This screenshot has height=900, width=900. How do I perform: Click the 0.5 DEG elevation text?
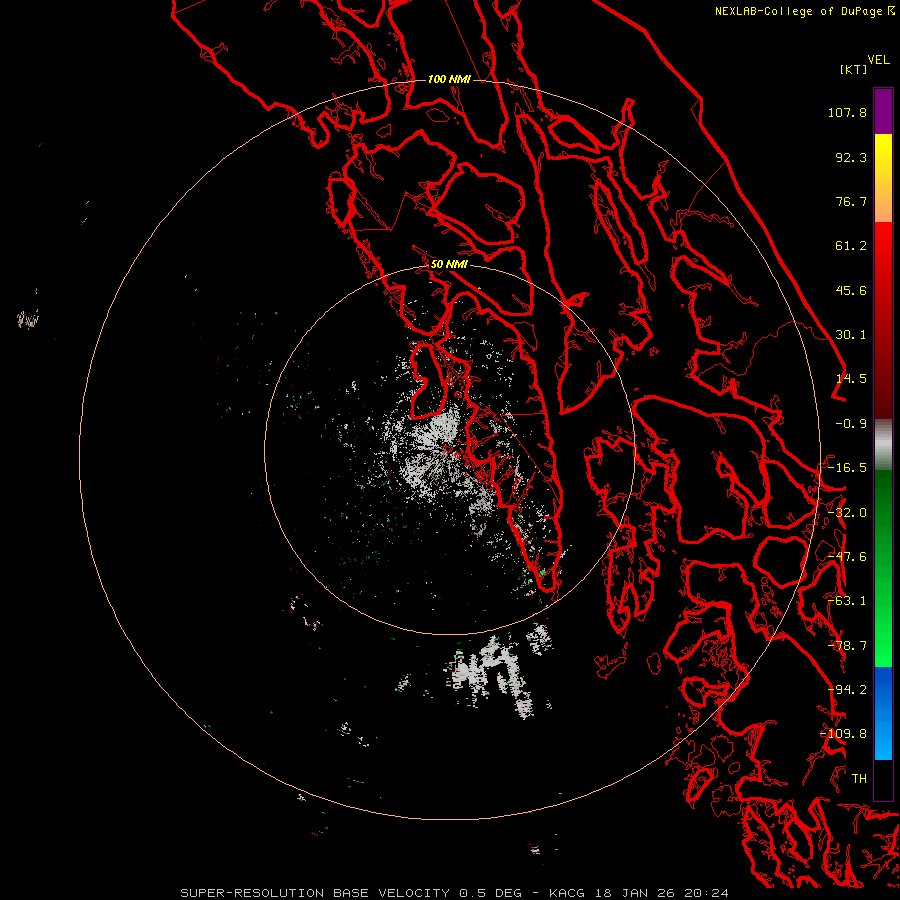[490, 893]
